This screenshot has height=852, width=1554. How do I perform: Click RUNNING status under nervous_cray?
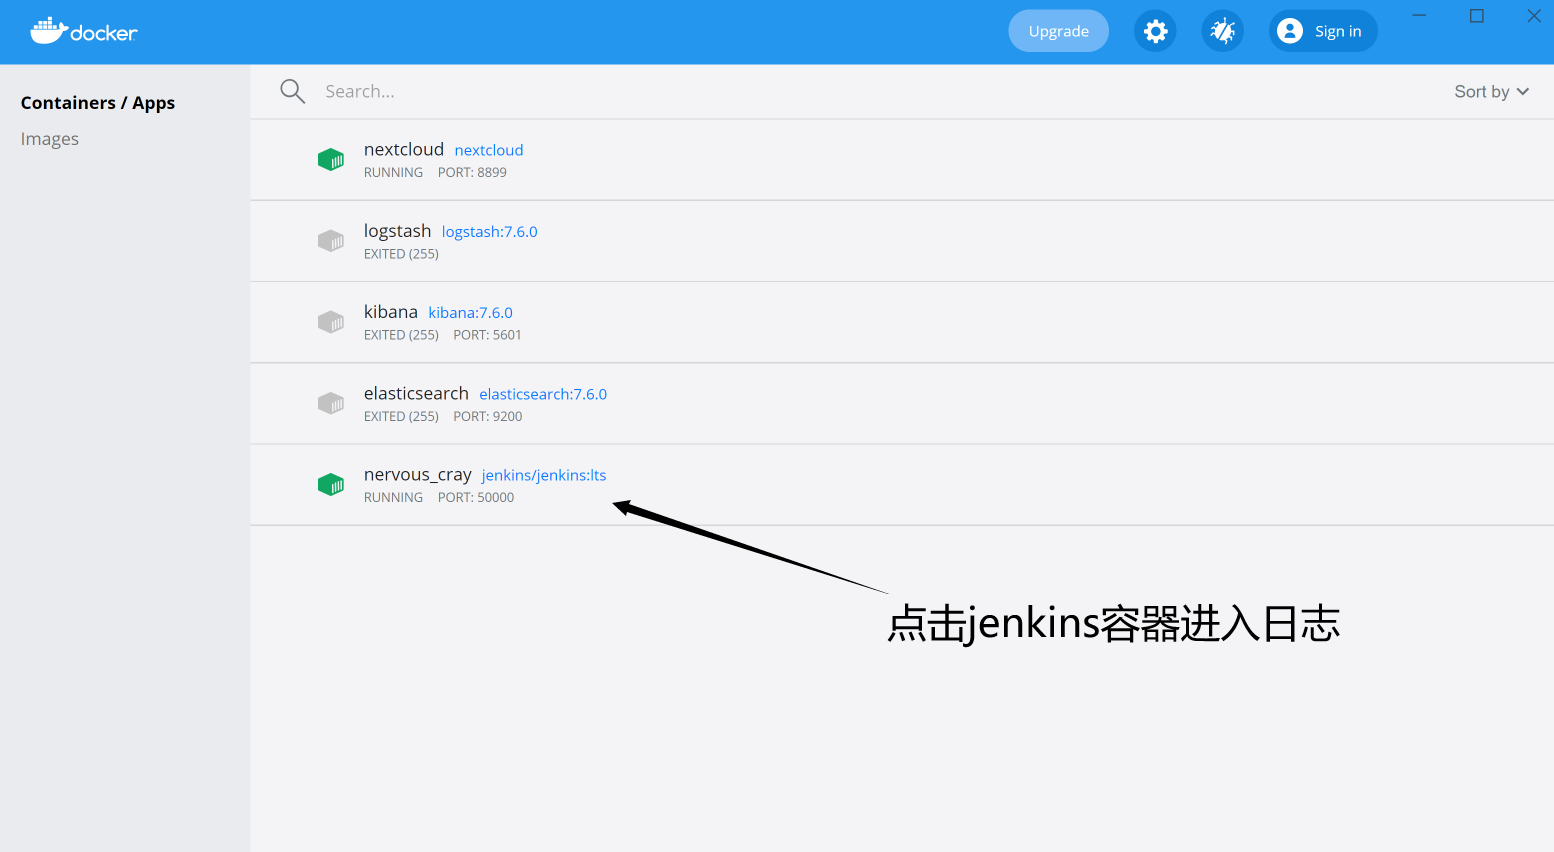coord(393,497)
